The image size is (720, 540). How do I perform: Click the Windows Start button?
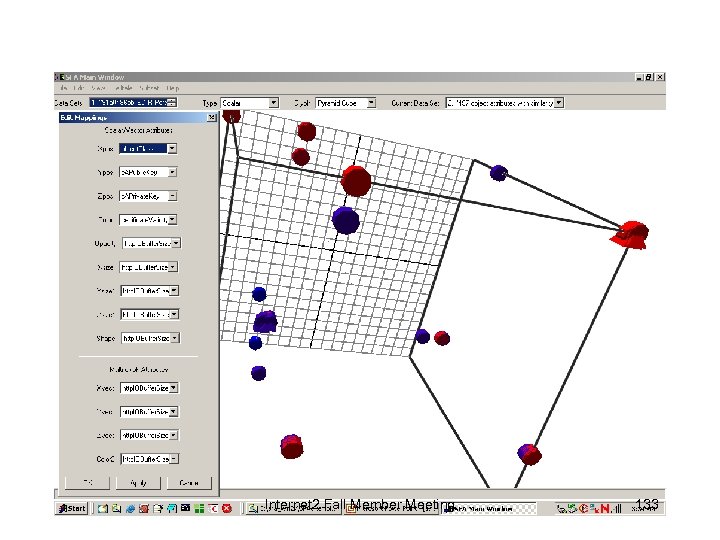(x=73, y=508)
